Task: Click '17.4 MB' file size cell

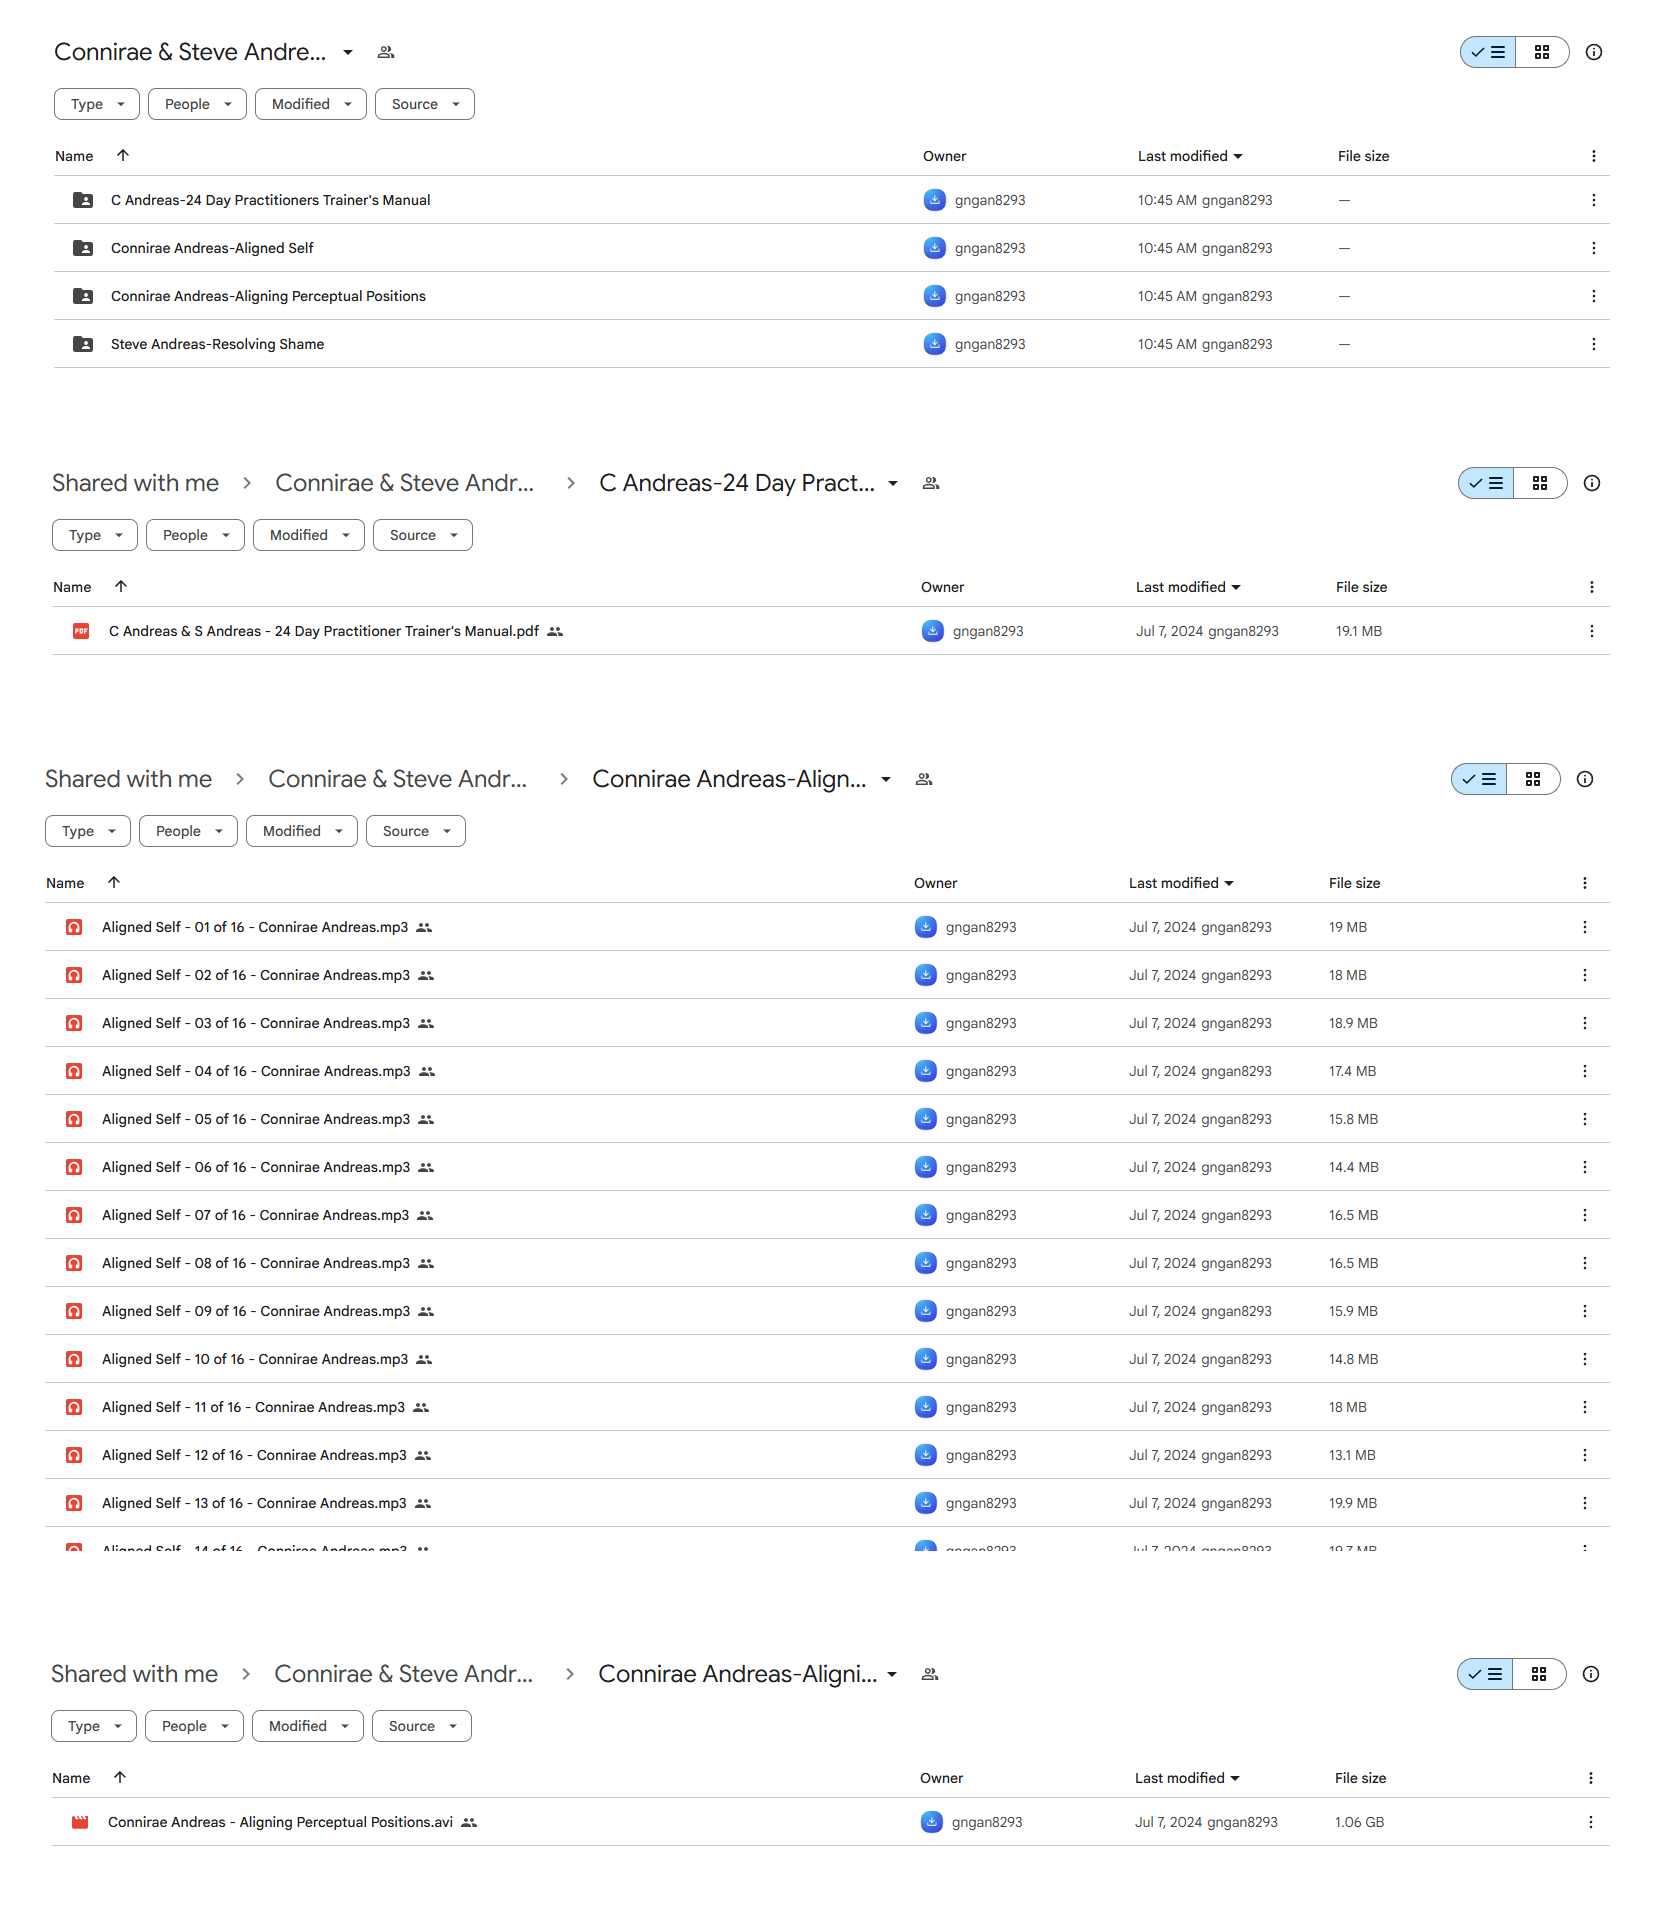Action: point(1352,1071)
